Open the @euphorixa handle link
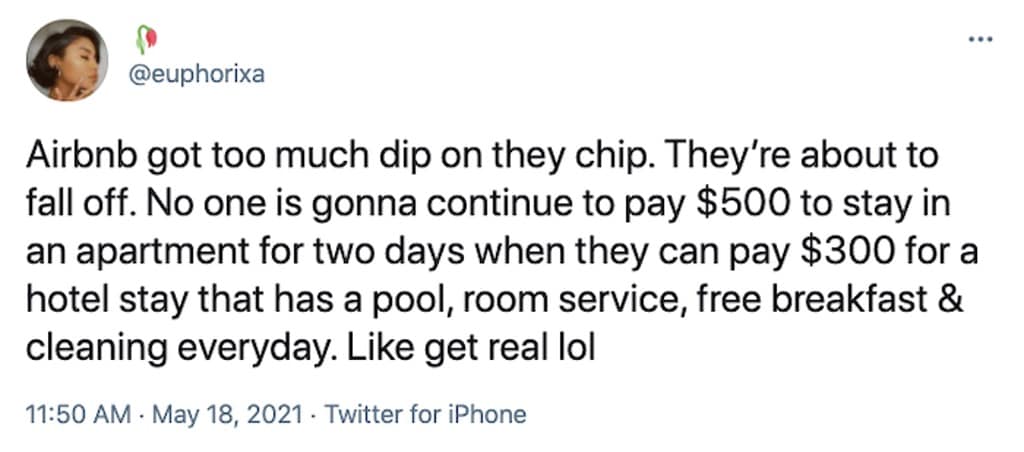This screenshot has width=1024, height=452. 197,74
